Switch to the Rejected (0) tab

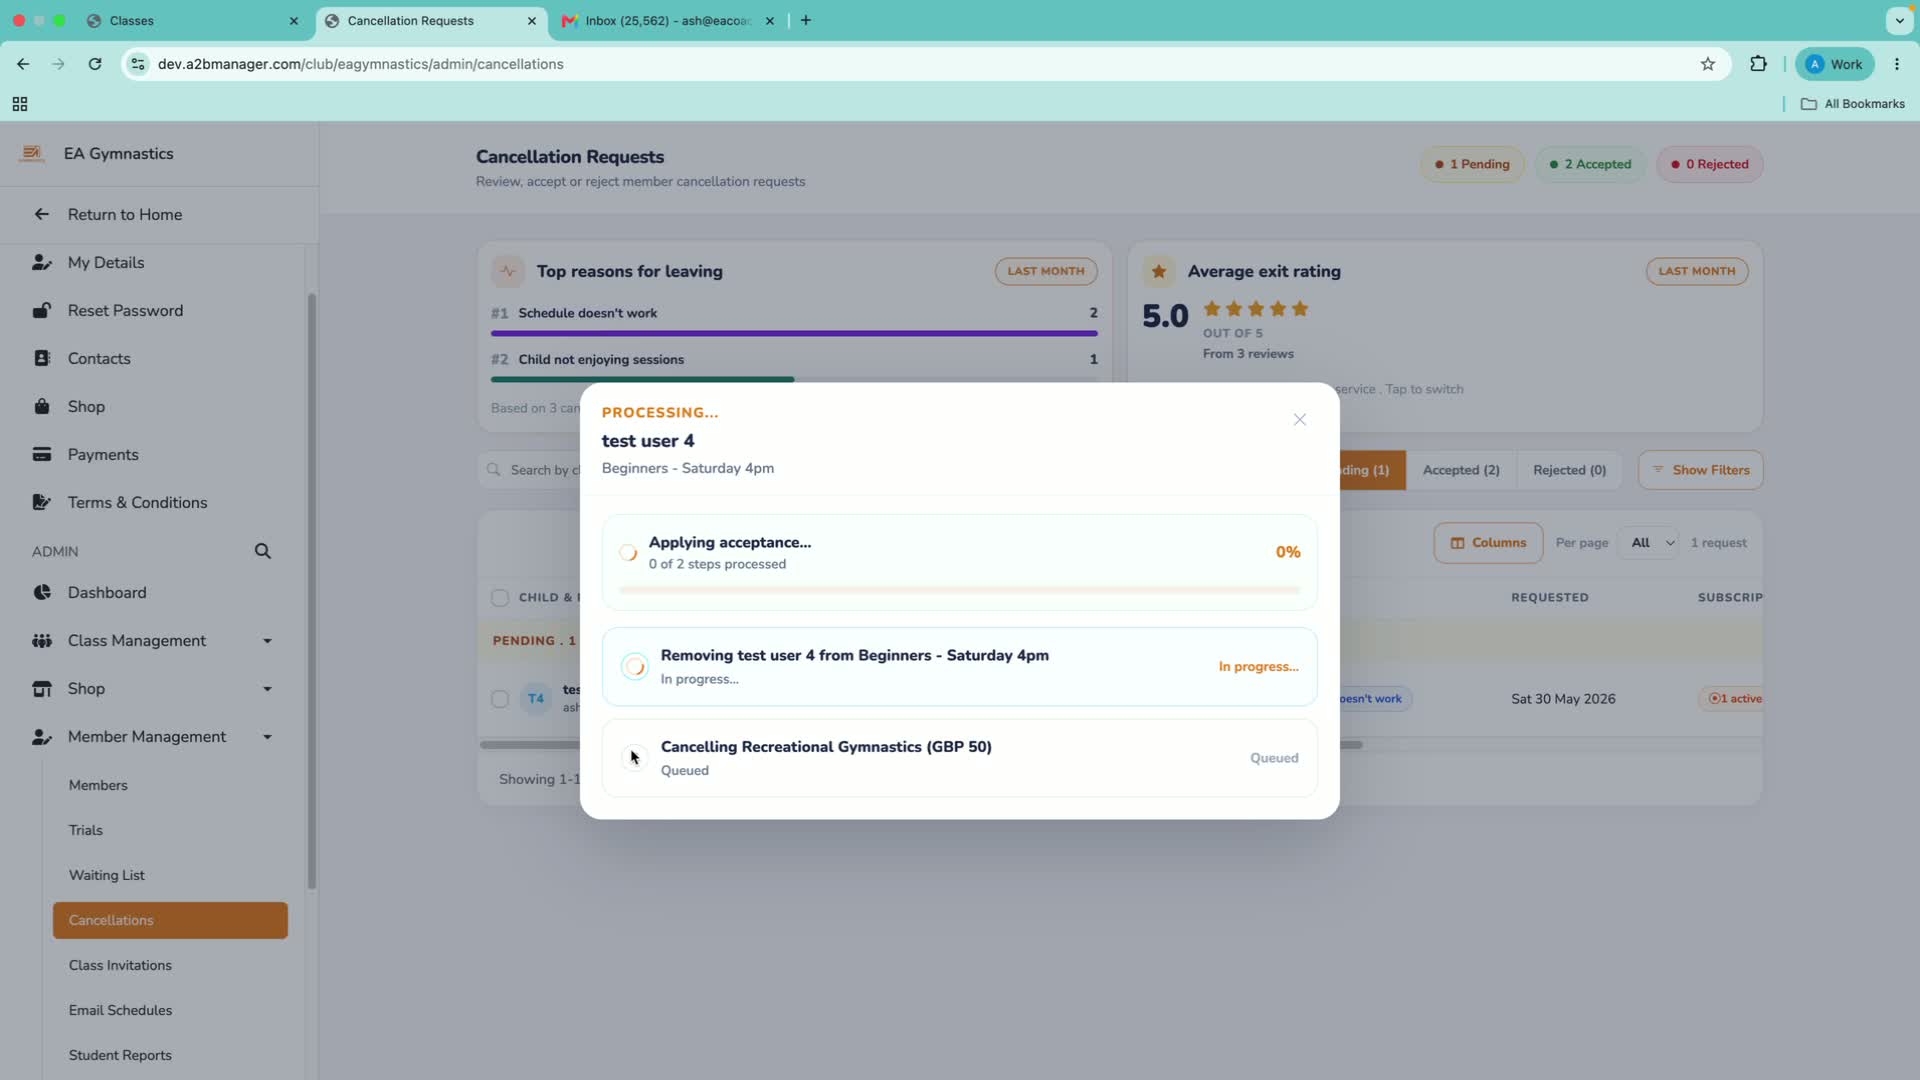[x=1569, y=470]
